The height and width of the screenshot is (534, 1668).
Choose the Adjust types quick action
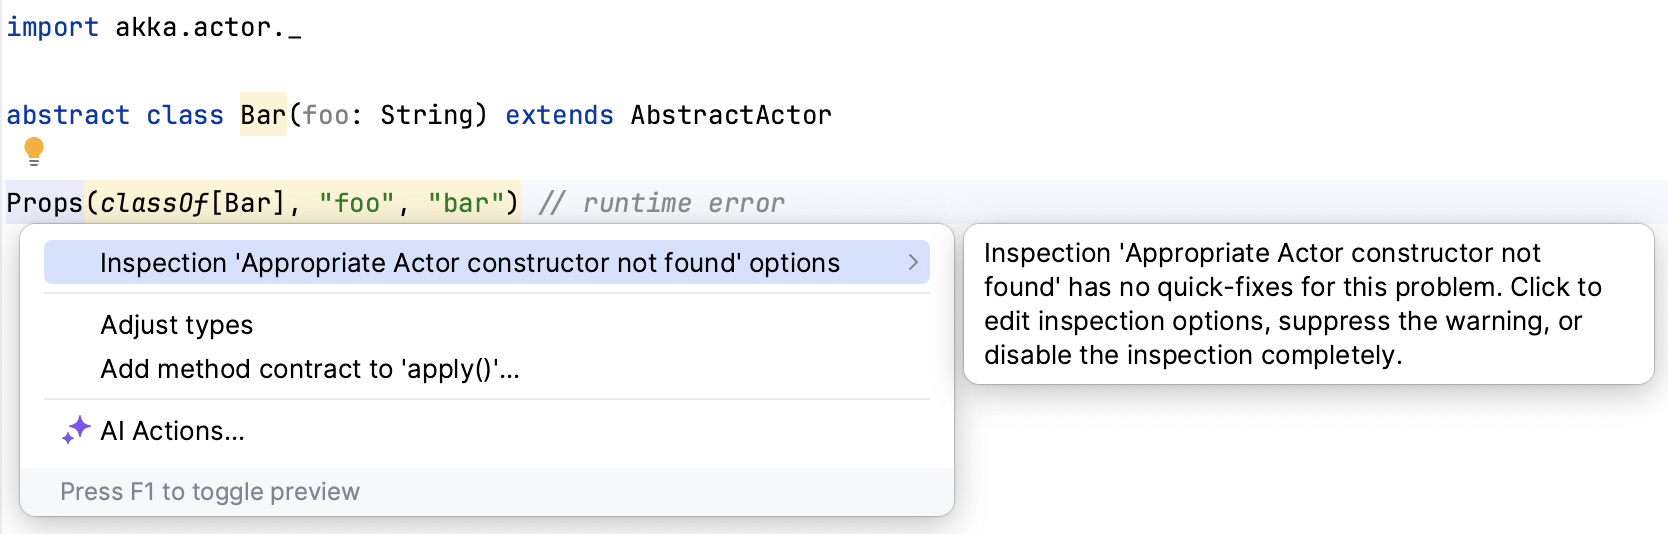(x=177, y=325)
